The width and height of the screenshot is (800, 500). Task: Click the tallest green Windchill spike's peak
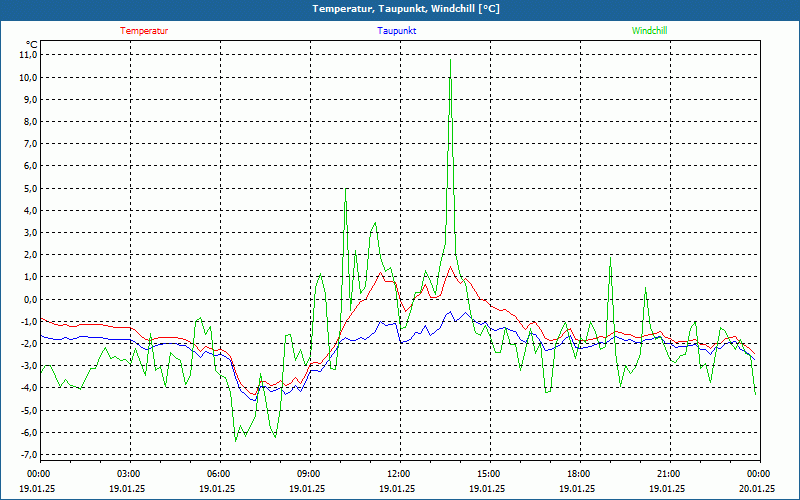click(x=450, y=60)
